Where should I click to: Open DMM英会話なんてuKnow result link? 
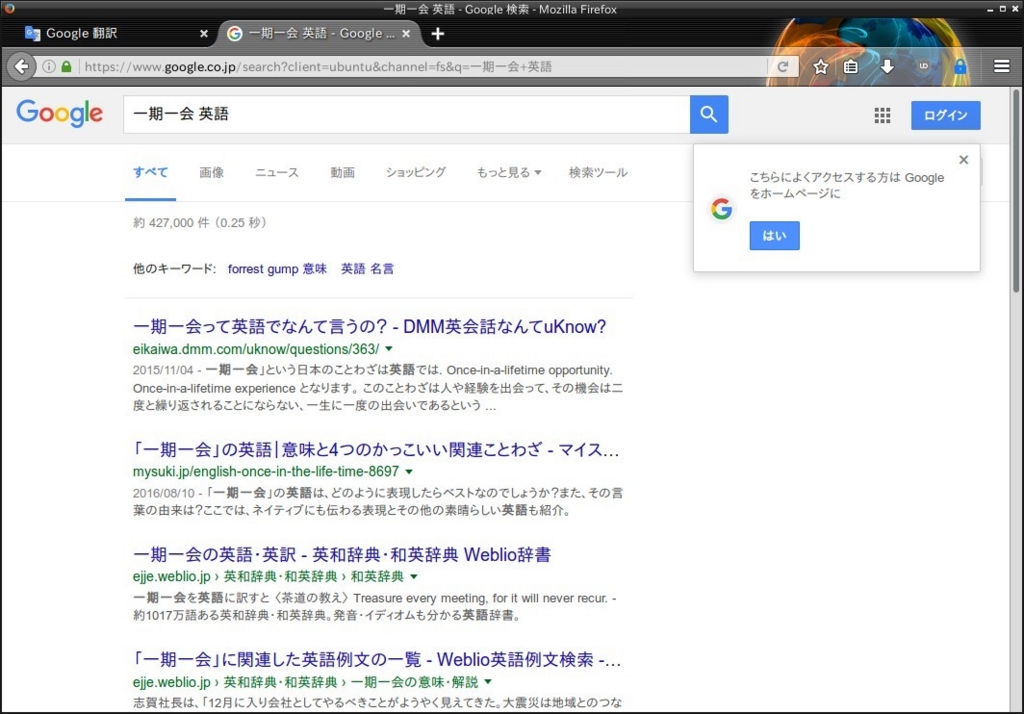[x=370, y=326]
